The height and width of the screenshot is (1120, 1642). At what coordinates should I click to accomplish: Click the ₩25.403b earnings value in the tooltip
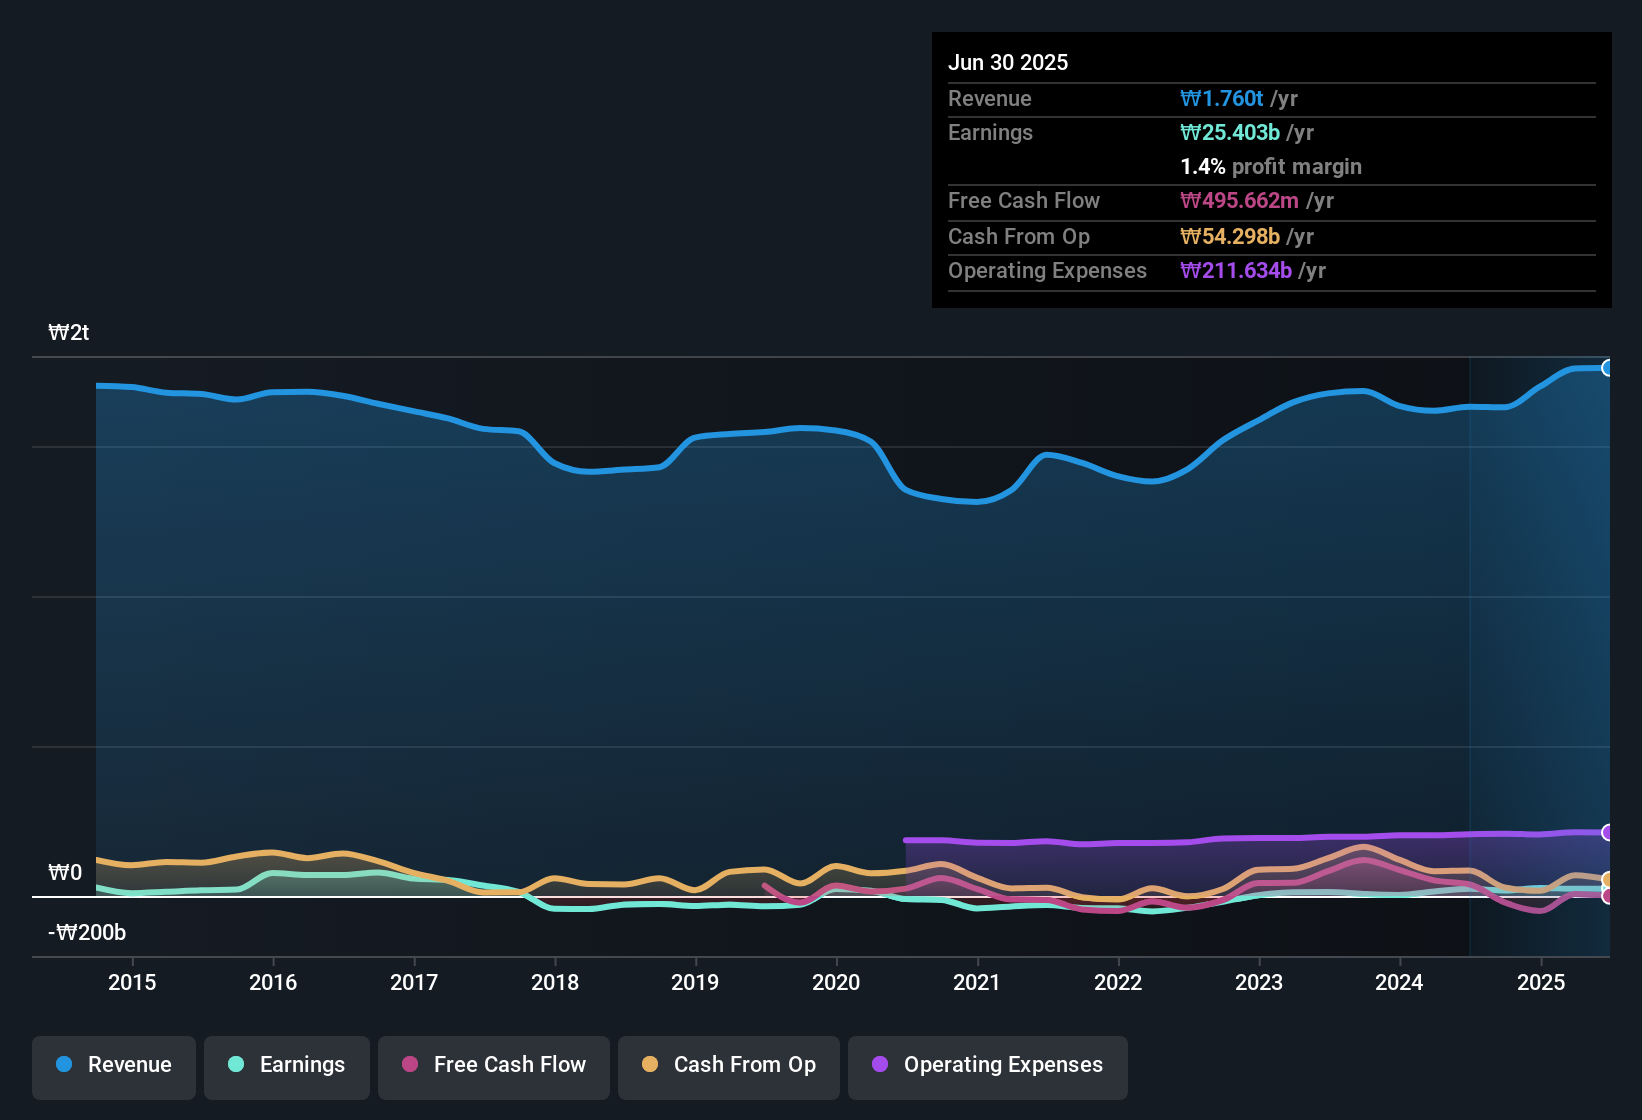point(1229,133)
